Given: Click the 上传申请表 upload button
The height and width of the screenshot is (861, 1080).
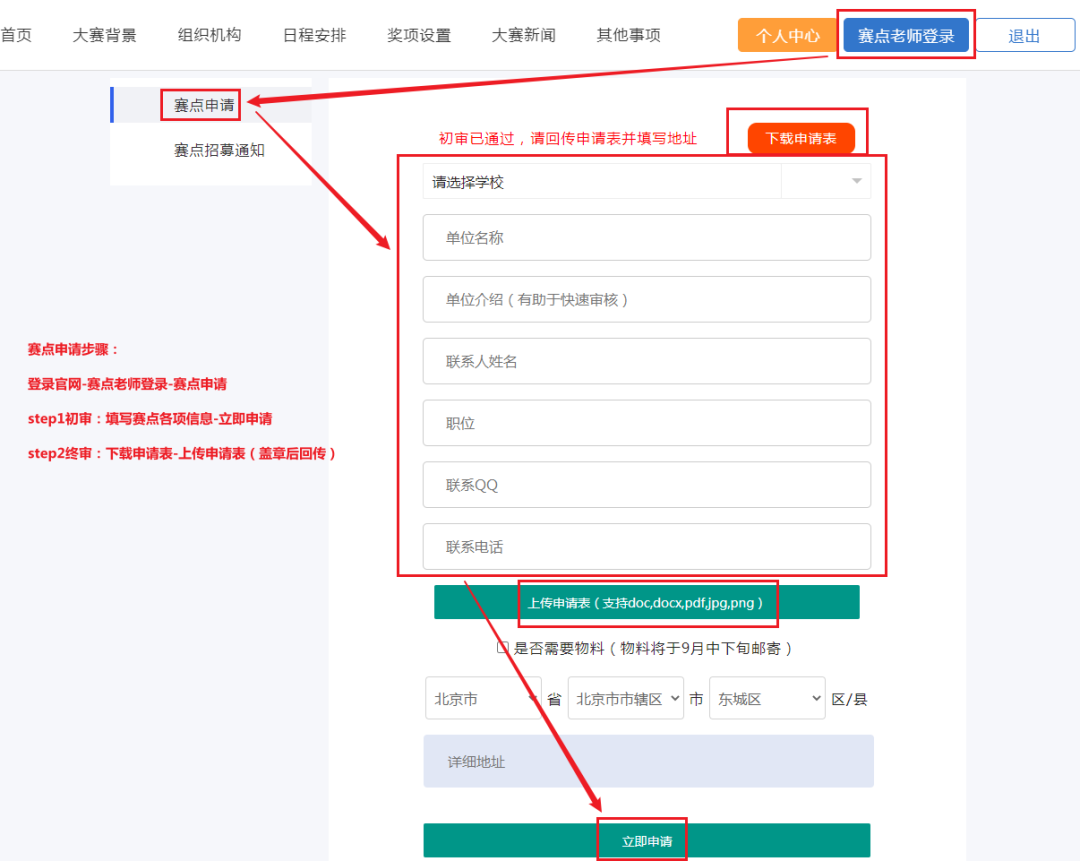Looking at the screenshot, I should pyautogui.click(x=646, y=602).
